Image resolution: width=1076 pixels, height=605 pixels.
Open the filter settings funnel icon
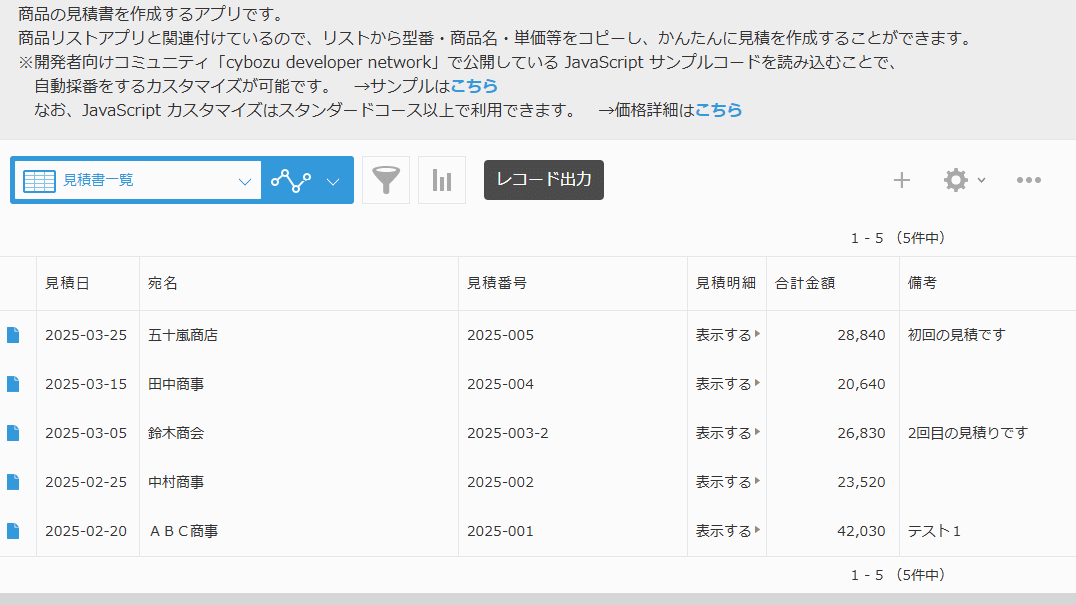[386, 180]
